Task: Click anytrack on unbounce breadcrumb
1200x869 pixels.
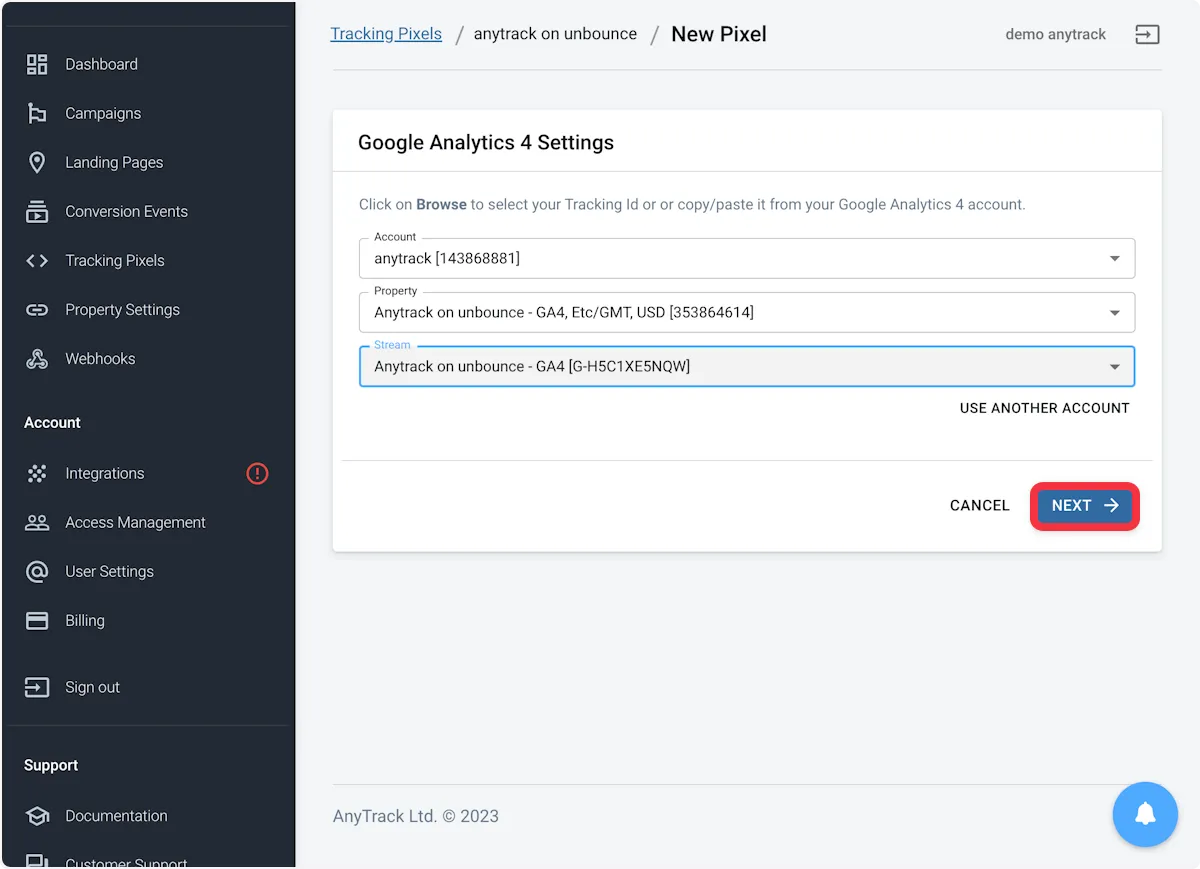Action: click(x=555, y=33)
